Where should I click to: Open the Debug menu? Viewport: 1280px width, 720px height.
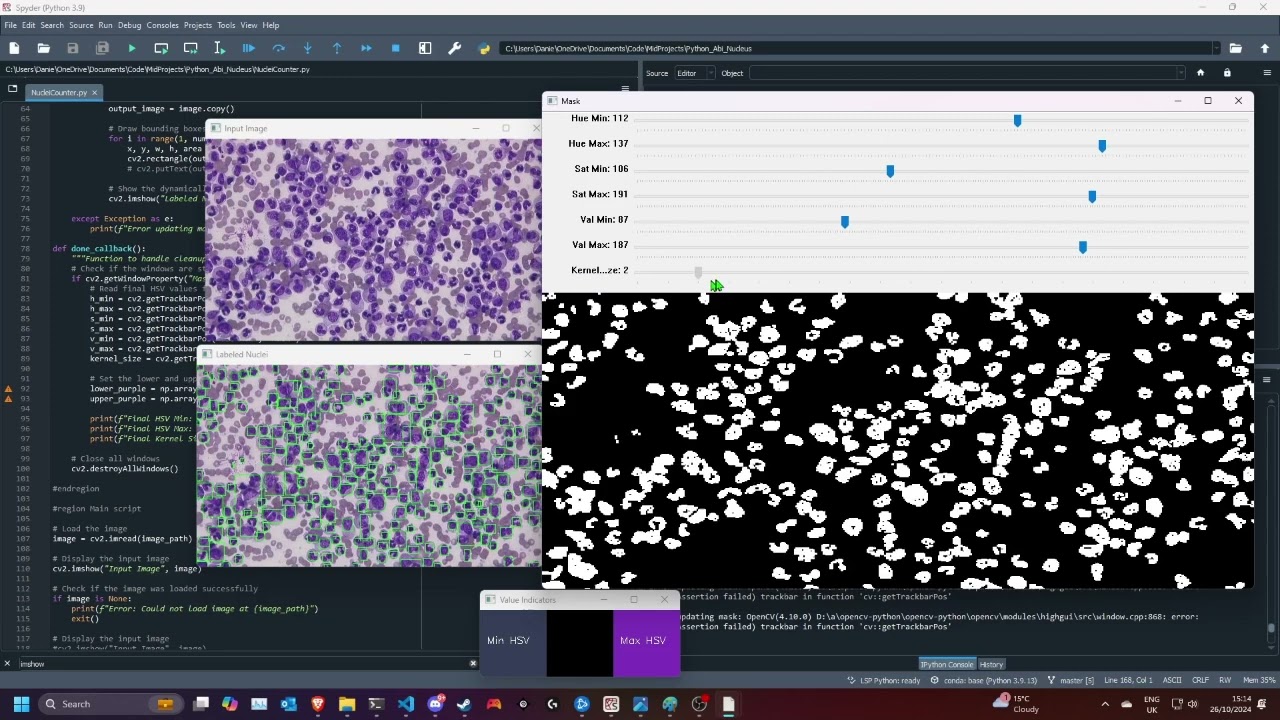[130, 25]
